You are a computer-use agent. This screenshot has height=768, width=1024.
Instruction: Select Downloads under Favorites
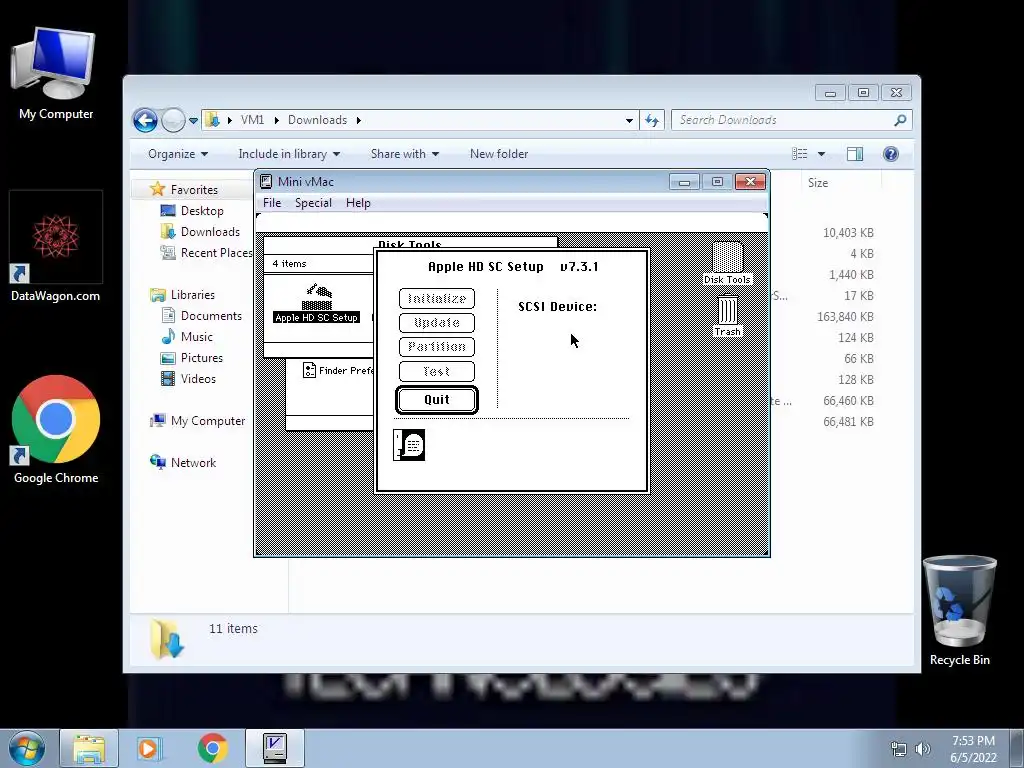(x=210, y=232)
